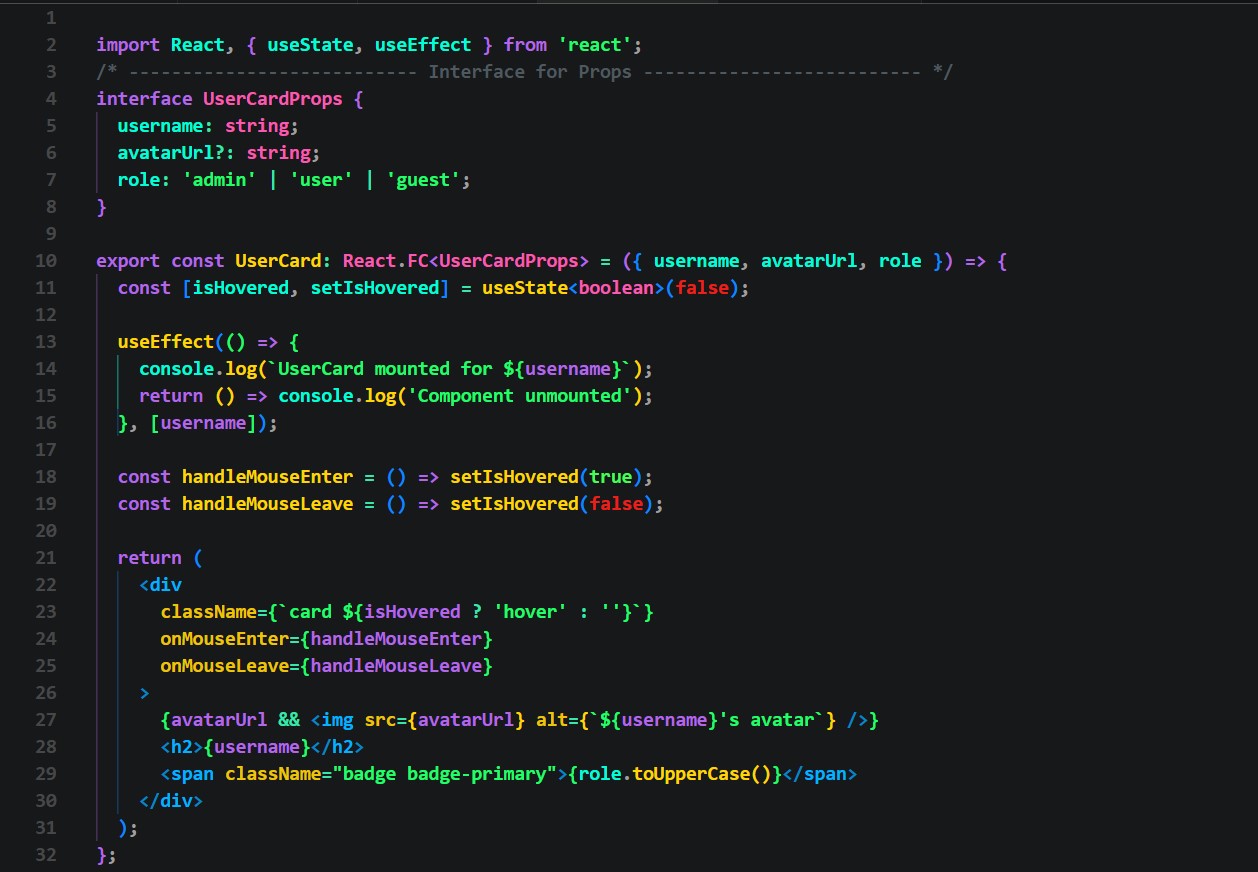Click the opening <h2> tag on line 28
Image resolution: width=1258 pixels, height=872 pixels.
pos(182,747)
